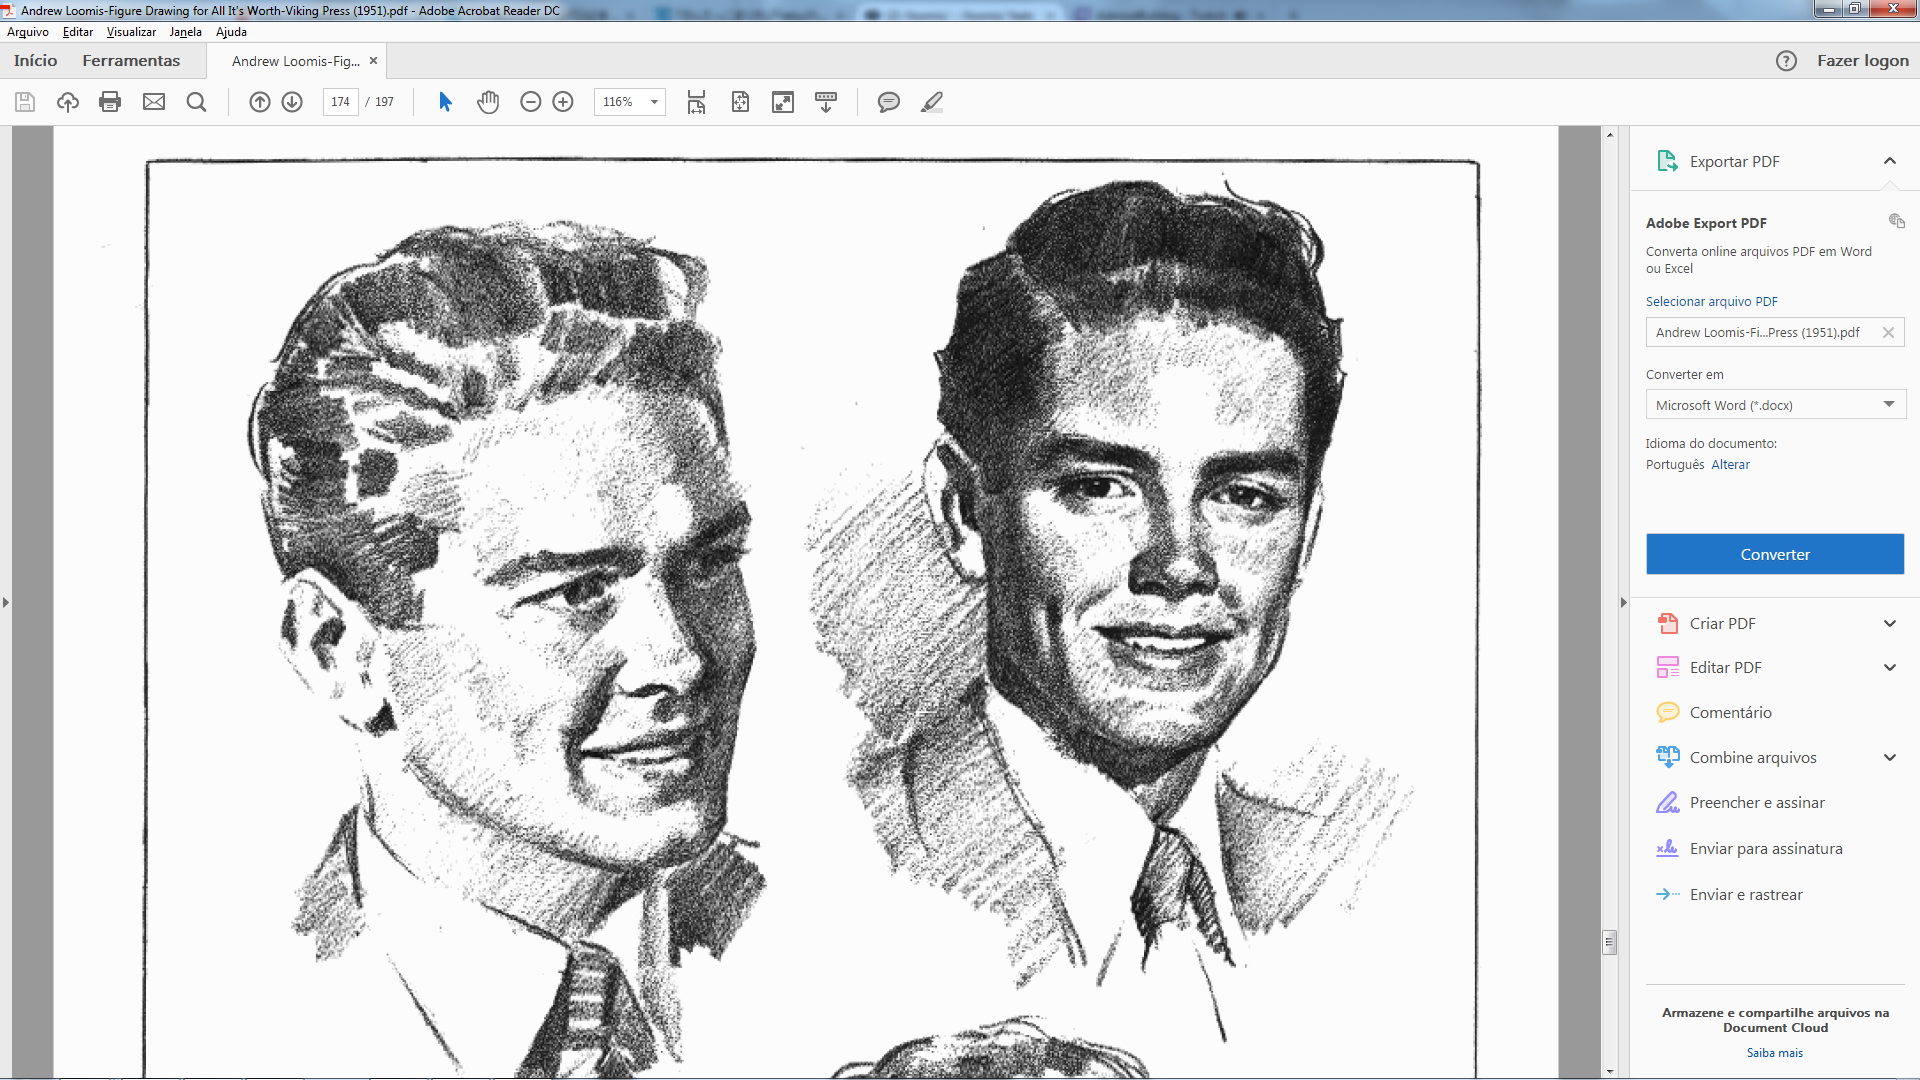This screenshot has height=1080, width=1920.
Task: Click the upload to cloud icon
Action: click(68, 102)
